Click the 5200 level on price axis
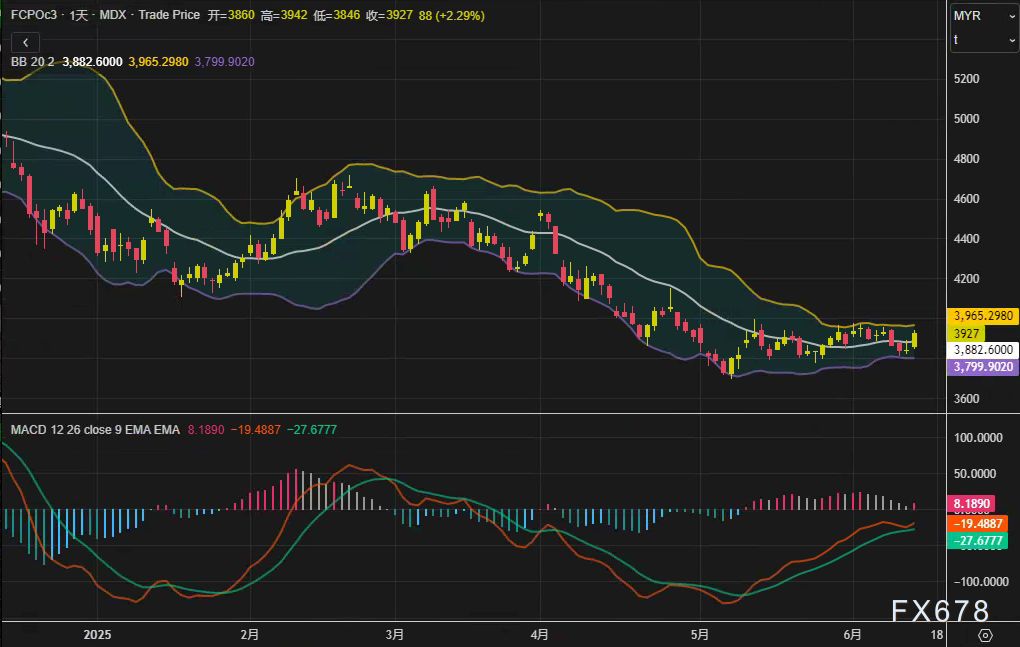Screen dimensions: 1020x647 (x=966, y=78)
